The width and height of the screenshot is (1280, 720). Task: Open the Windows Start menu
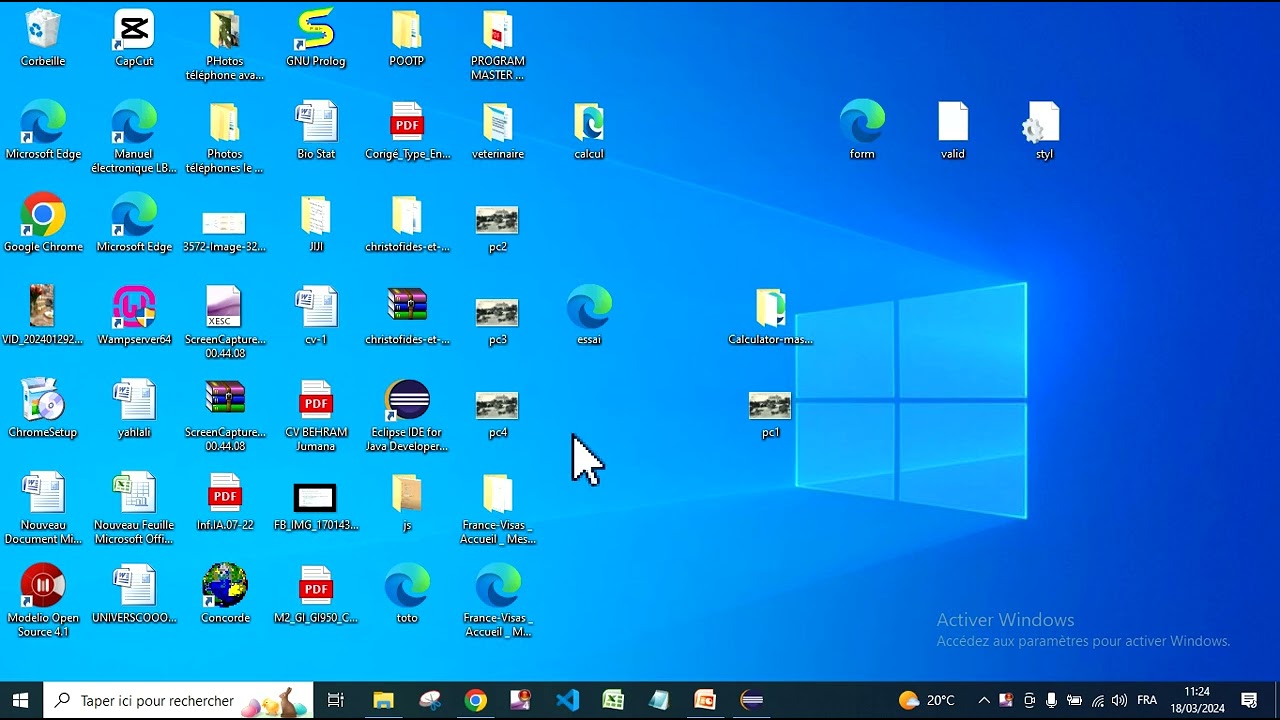20,700
